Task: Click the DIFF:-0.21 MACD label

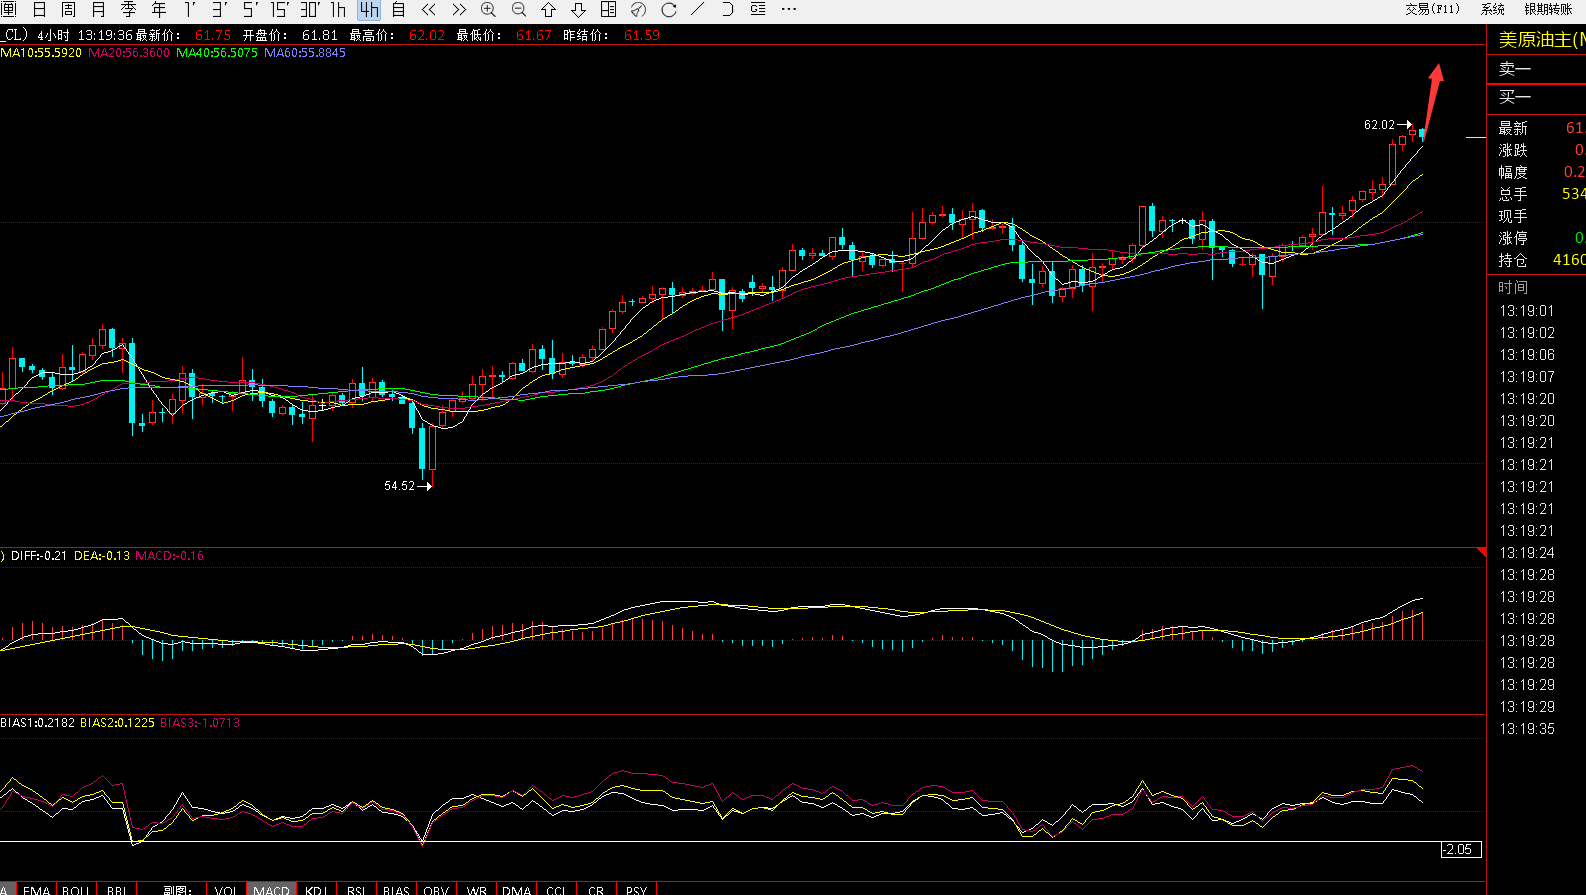Action: [39, 556]
